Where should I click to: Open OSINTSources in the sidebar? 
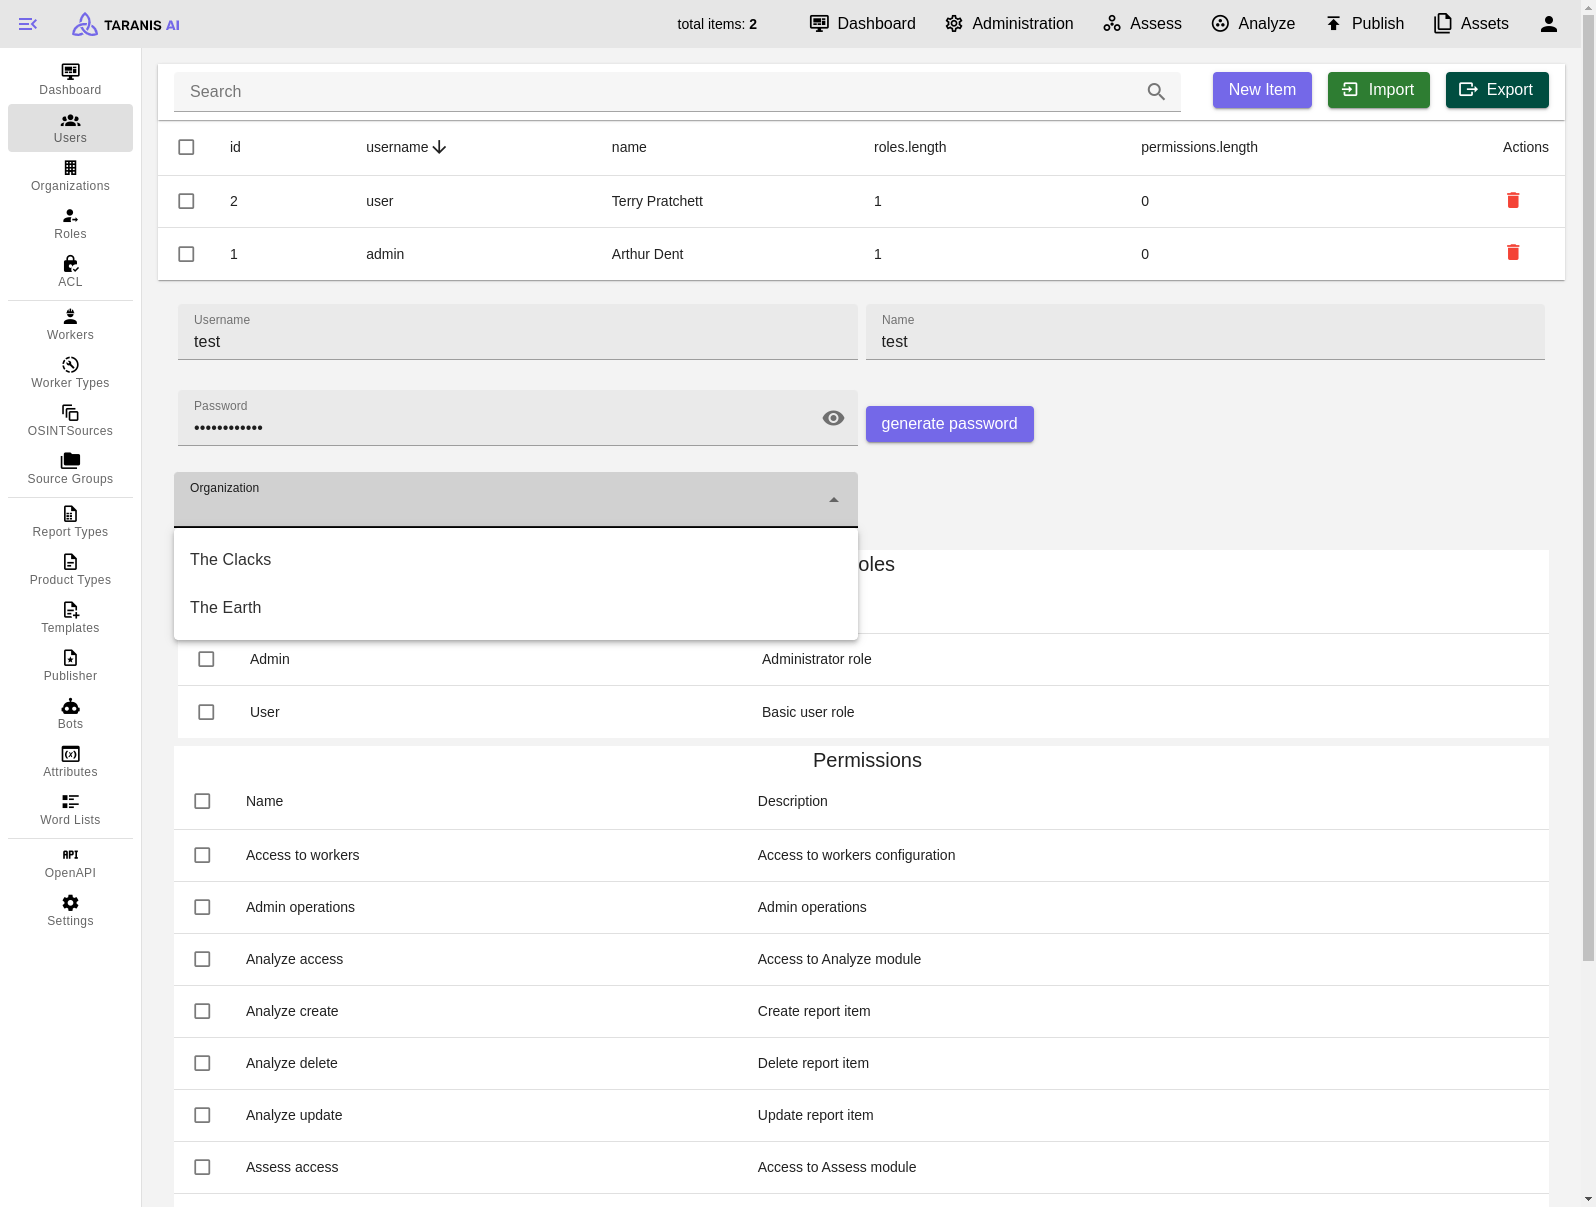pos(70,421)
